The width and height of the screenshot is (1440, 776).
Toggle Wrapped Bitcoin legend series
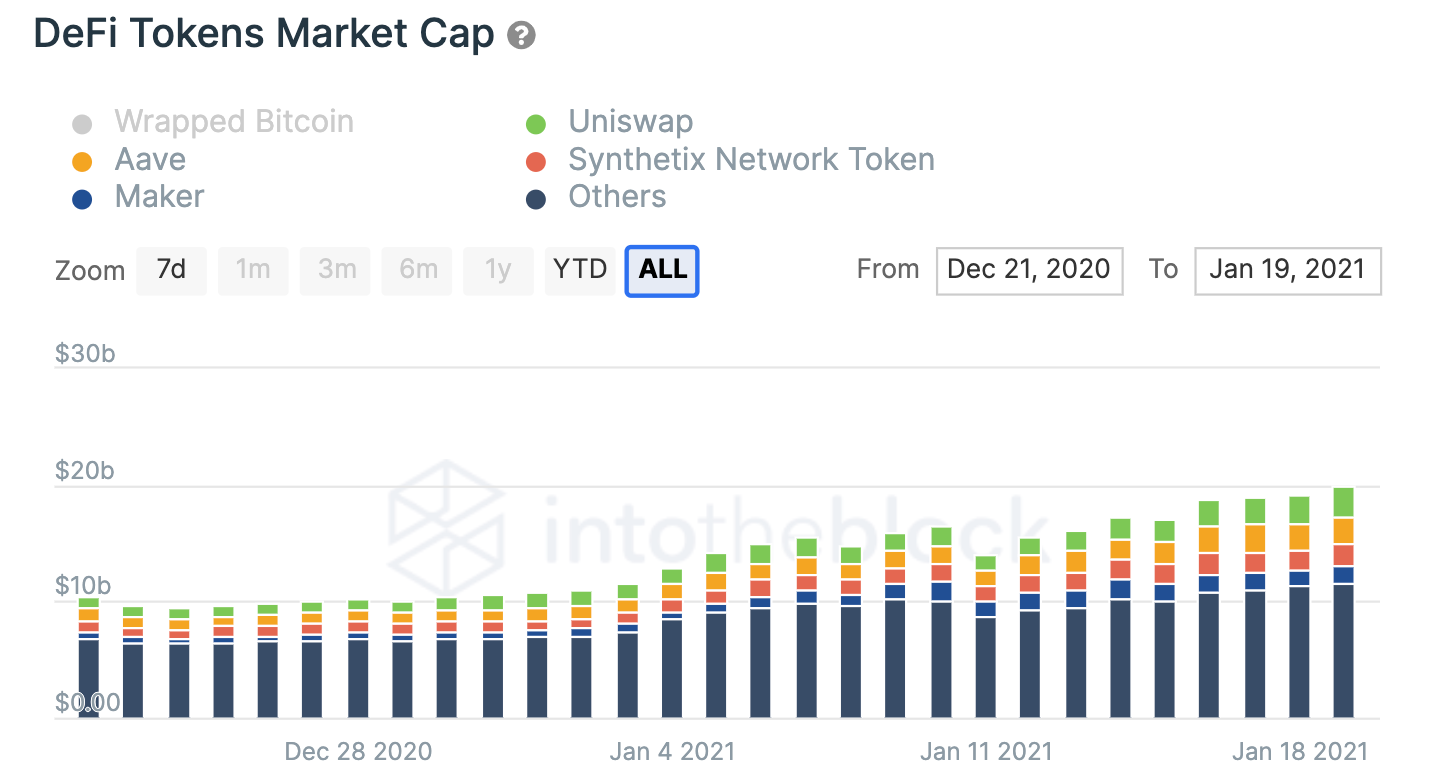212,122
